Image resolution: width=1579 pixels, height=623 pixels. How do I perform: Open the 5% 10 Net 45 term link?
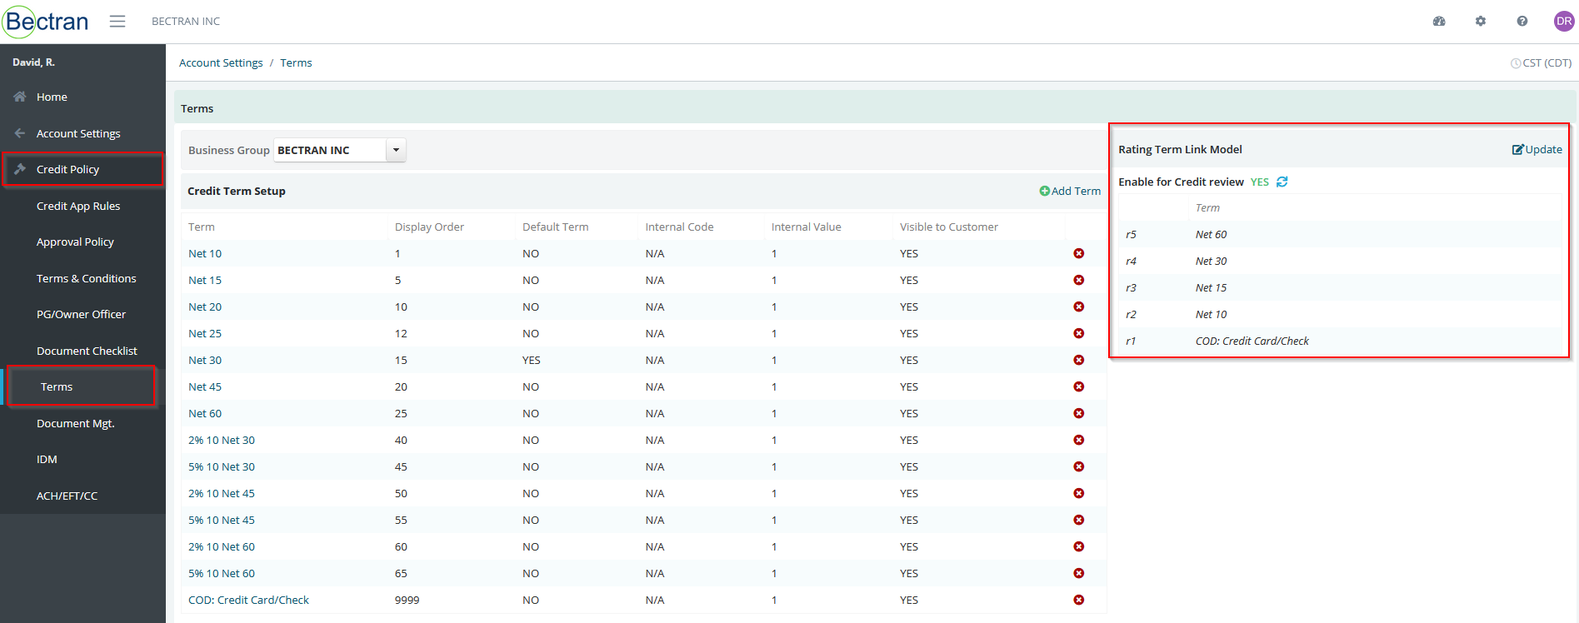[x=221, y=520]
